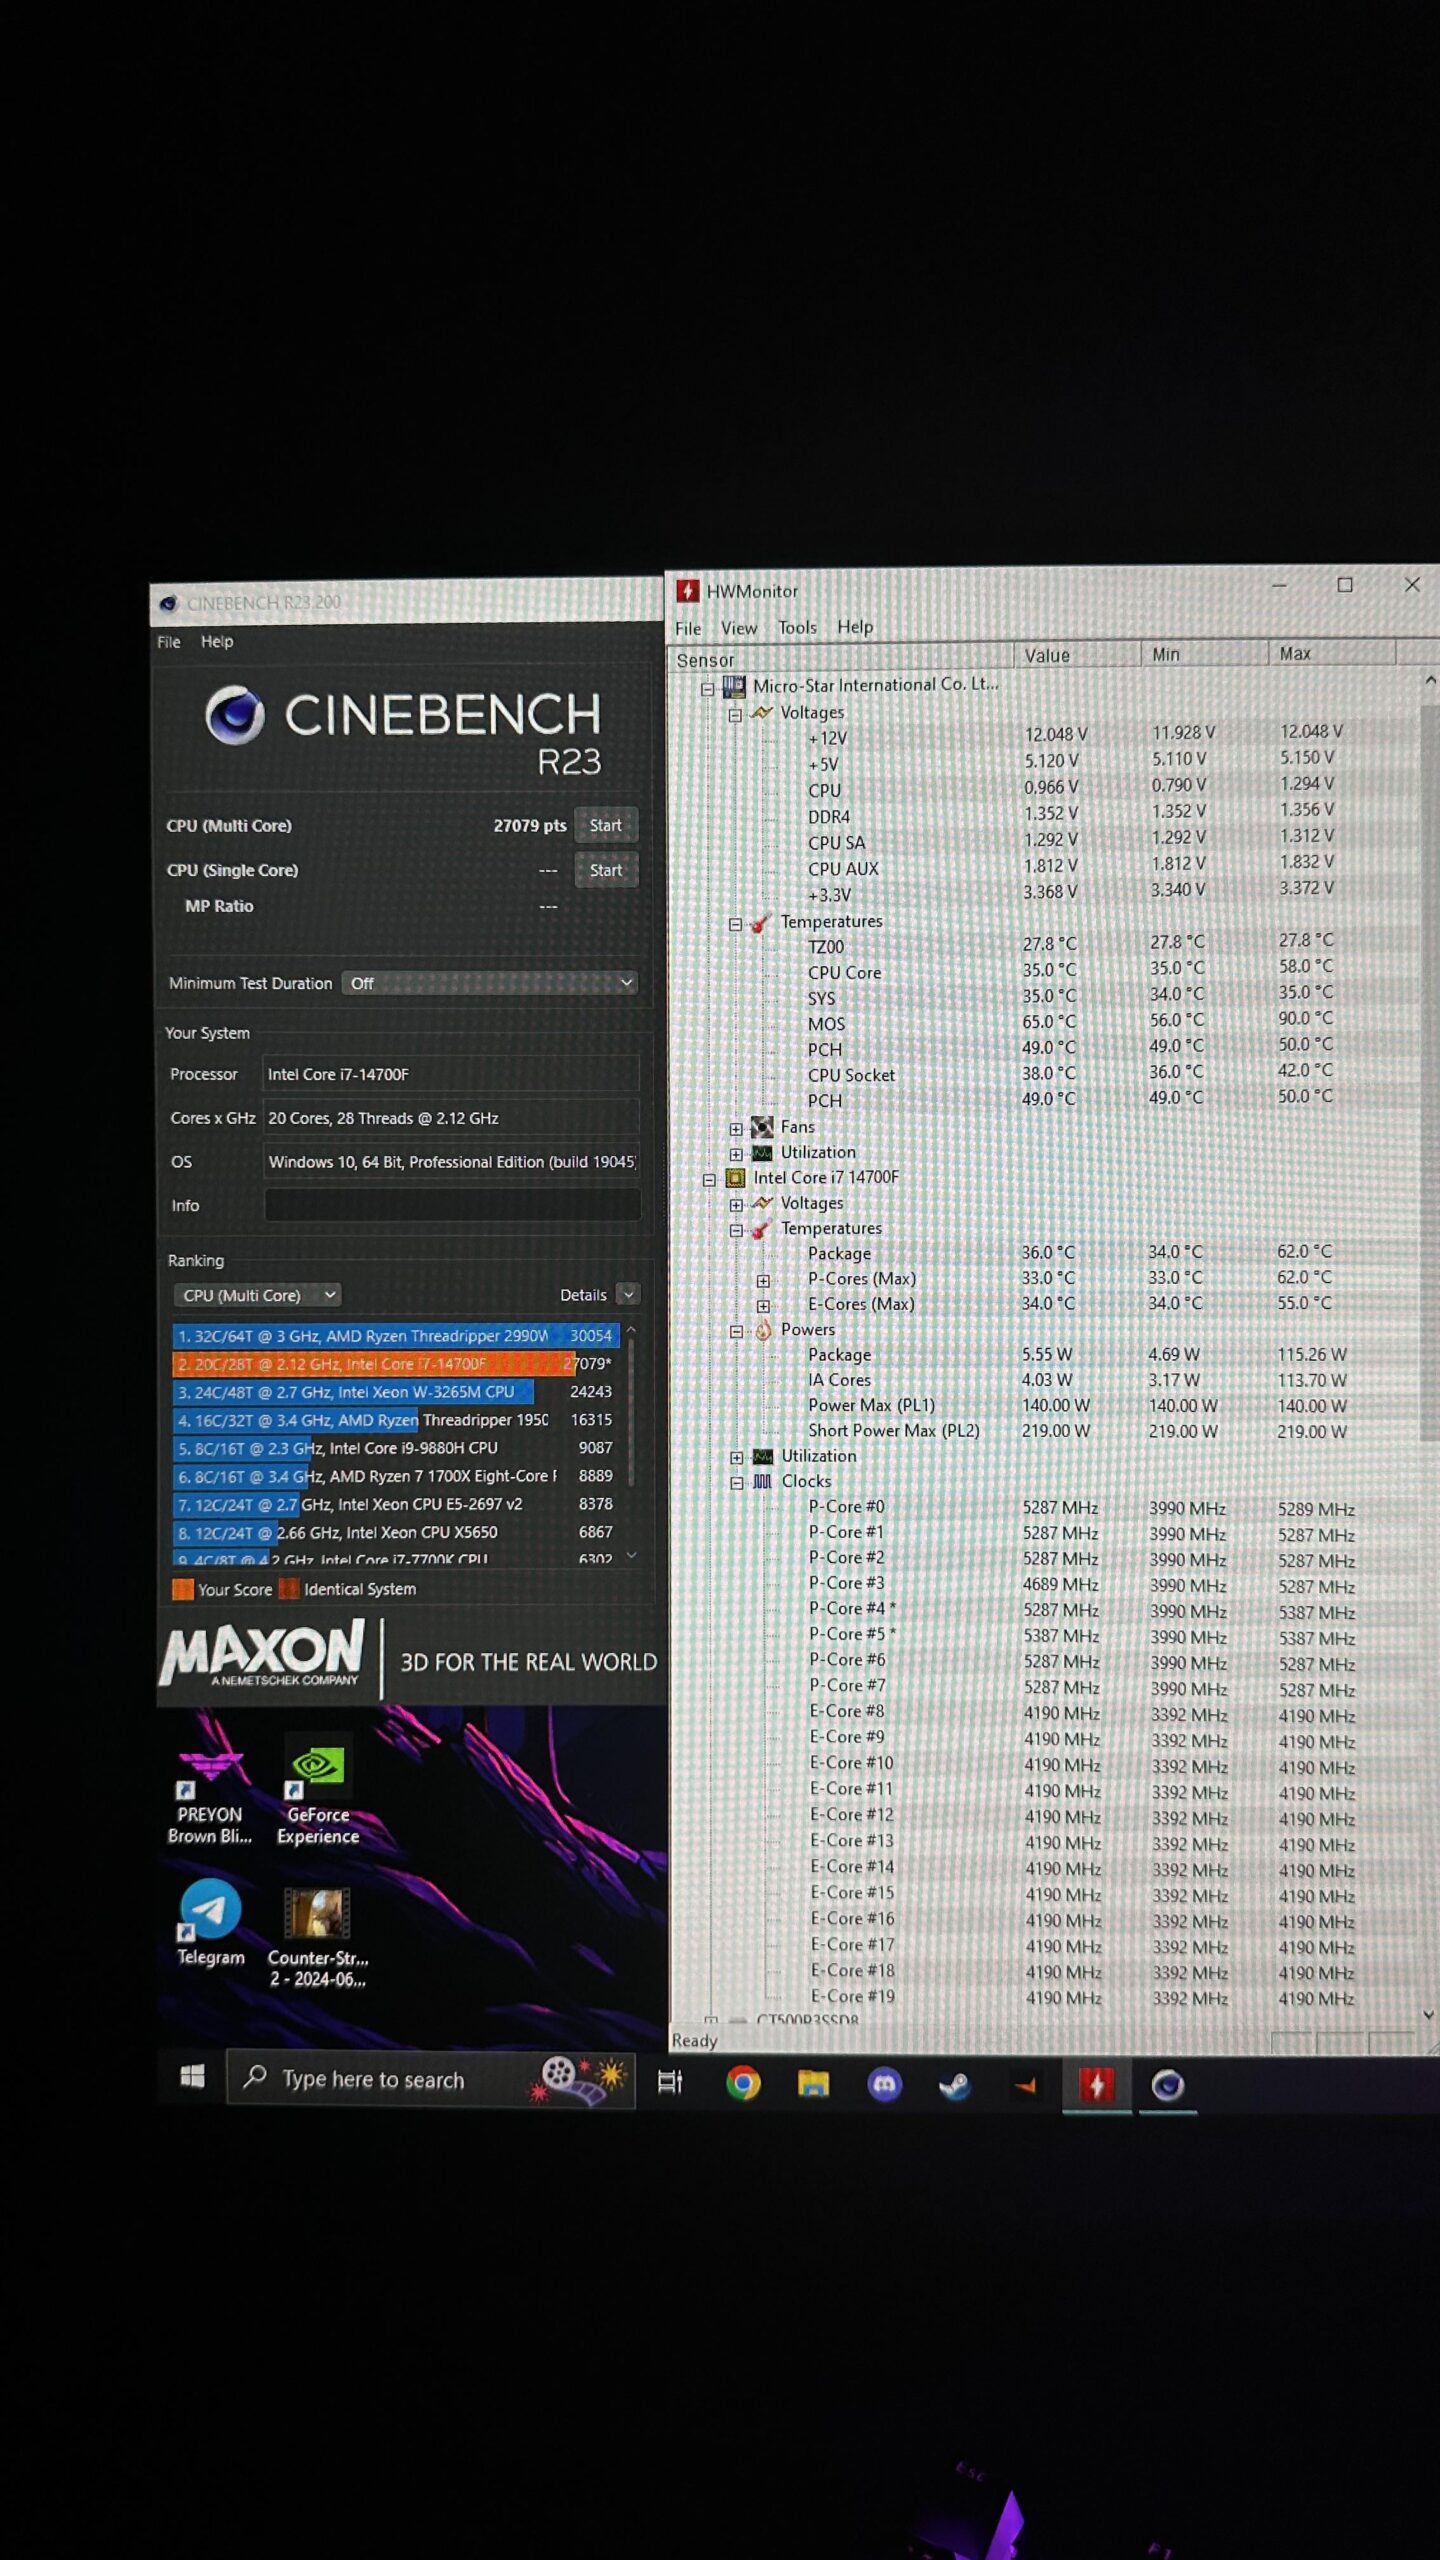Select the Intel Core i9-9880H ranking row
The image size is (1440, 2560).
click(x=395, y=1448)
